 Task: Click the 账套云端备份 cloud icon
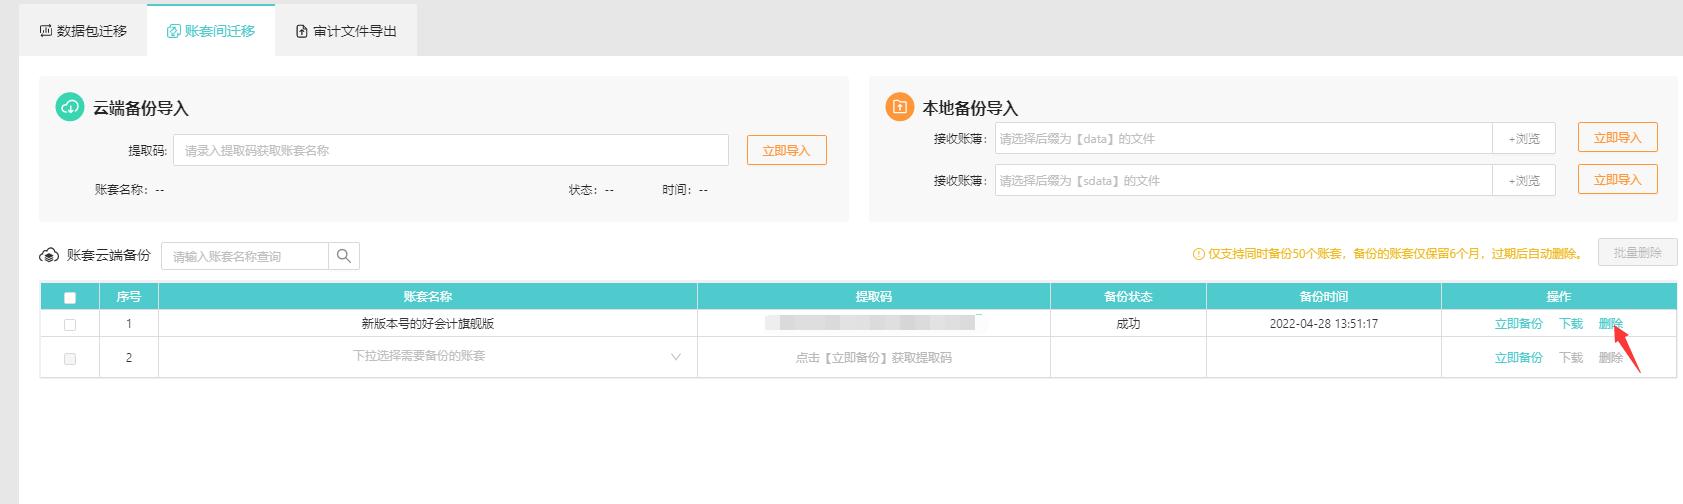(x=49, y=256)
